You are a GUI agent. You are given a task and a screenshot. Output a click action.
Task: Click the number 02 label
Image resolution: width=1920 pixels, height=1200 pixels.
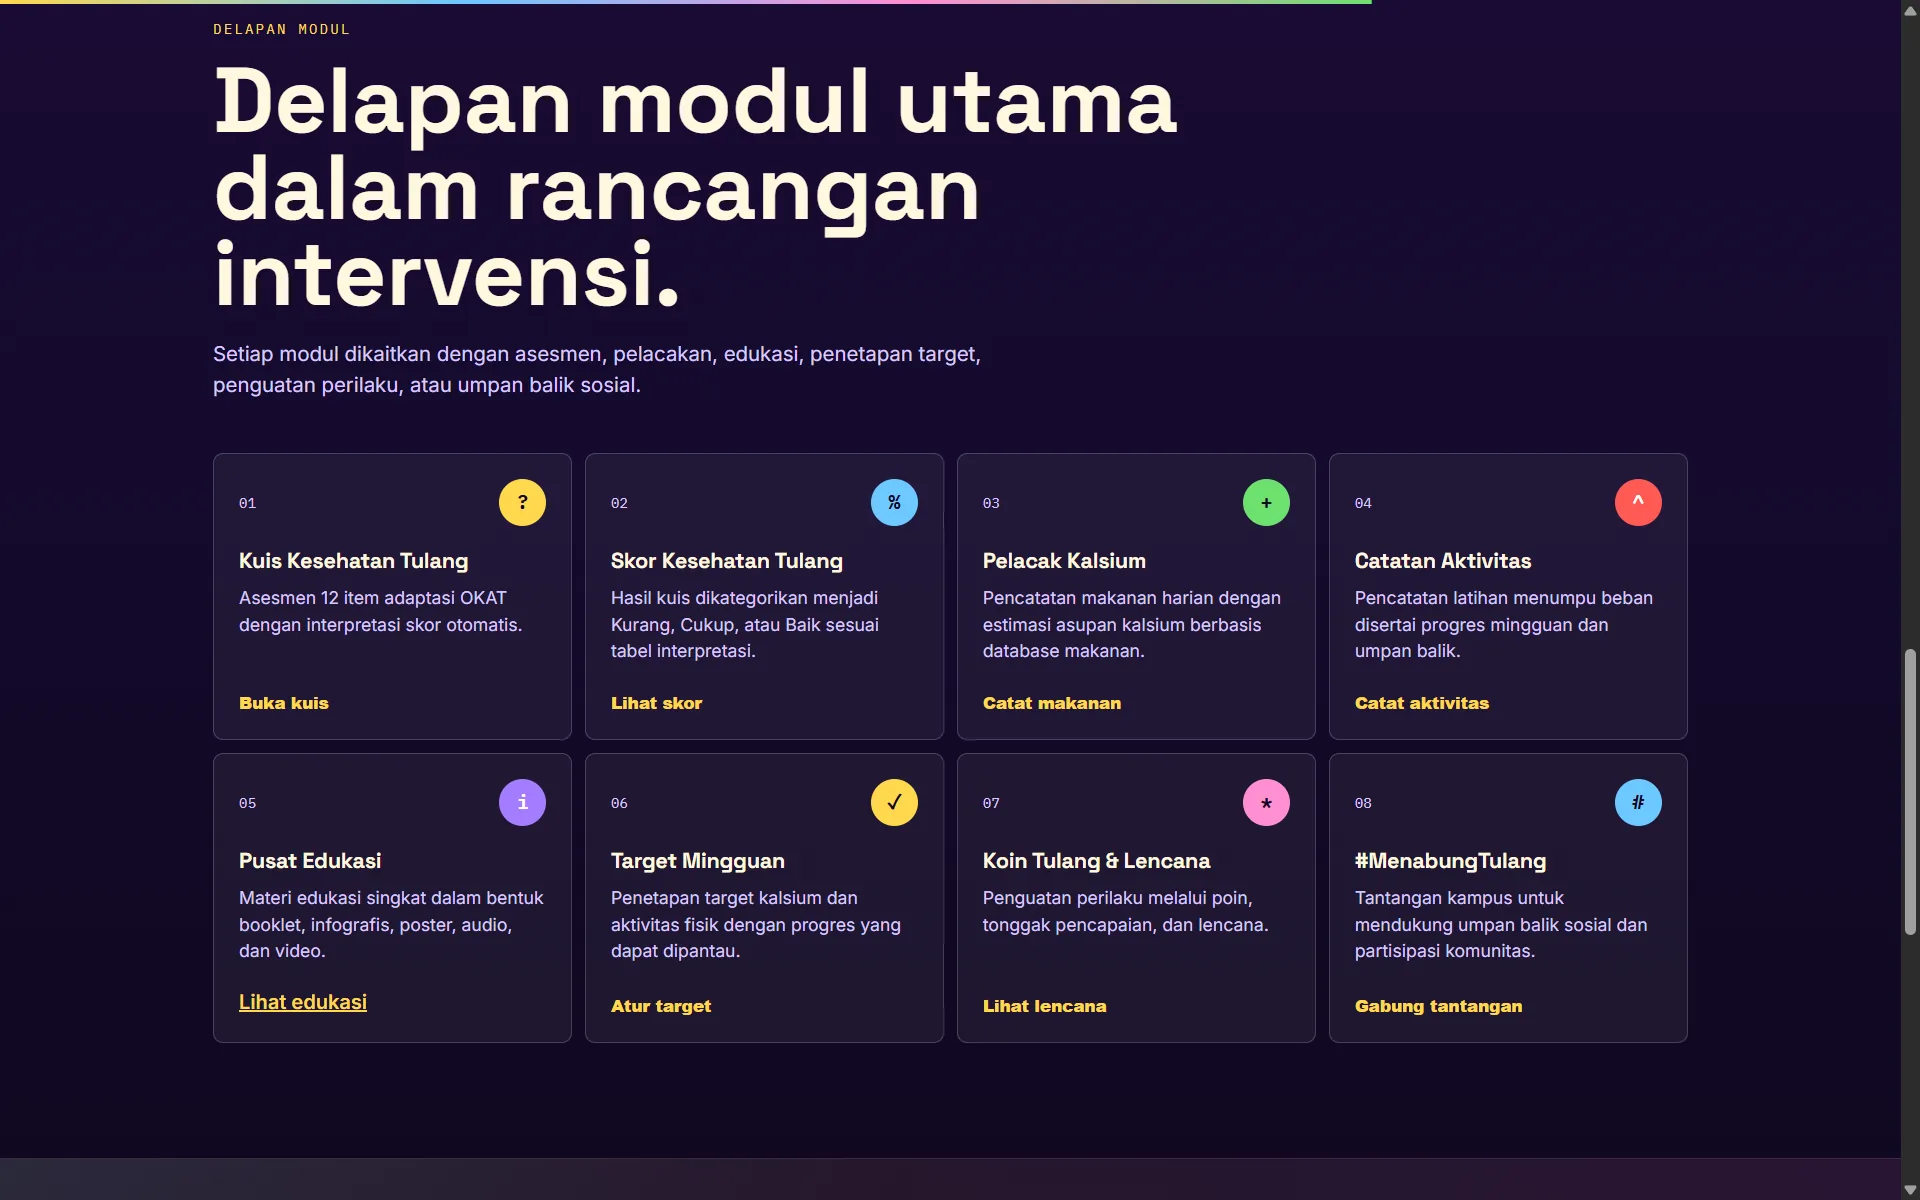coord(619,503)
